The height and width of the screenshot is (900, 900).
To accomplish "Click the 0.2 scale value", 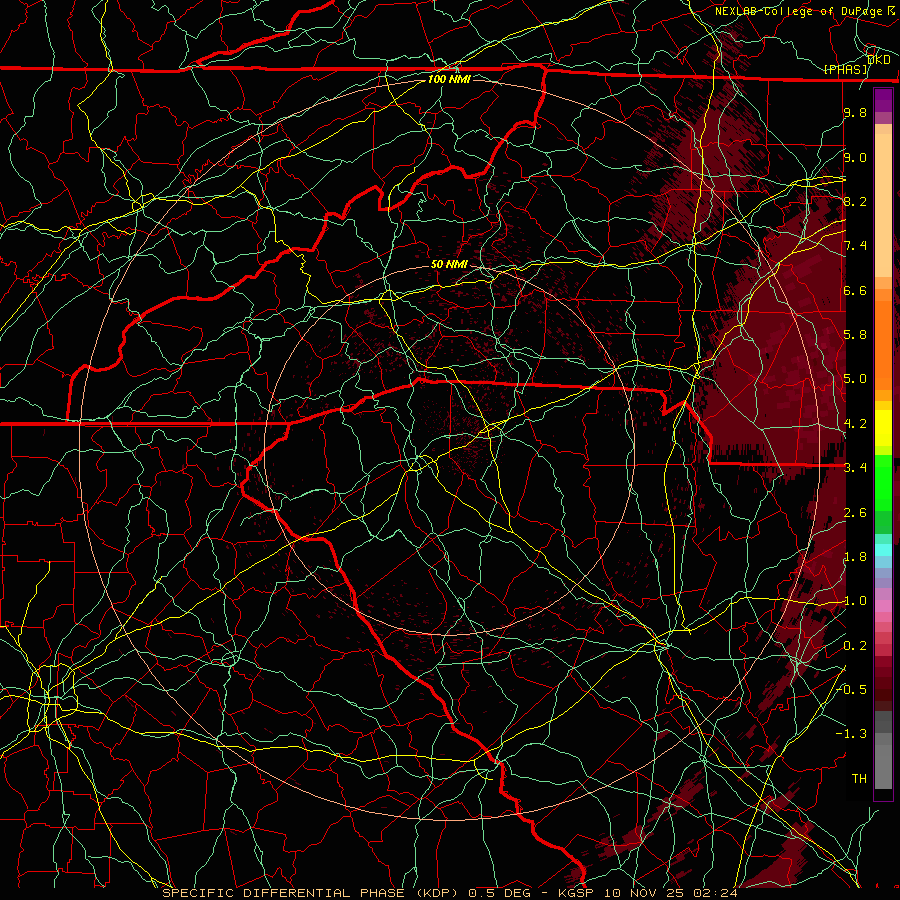I will (855, 646).
